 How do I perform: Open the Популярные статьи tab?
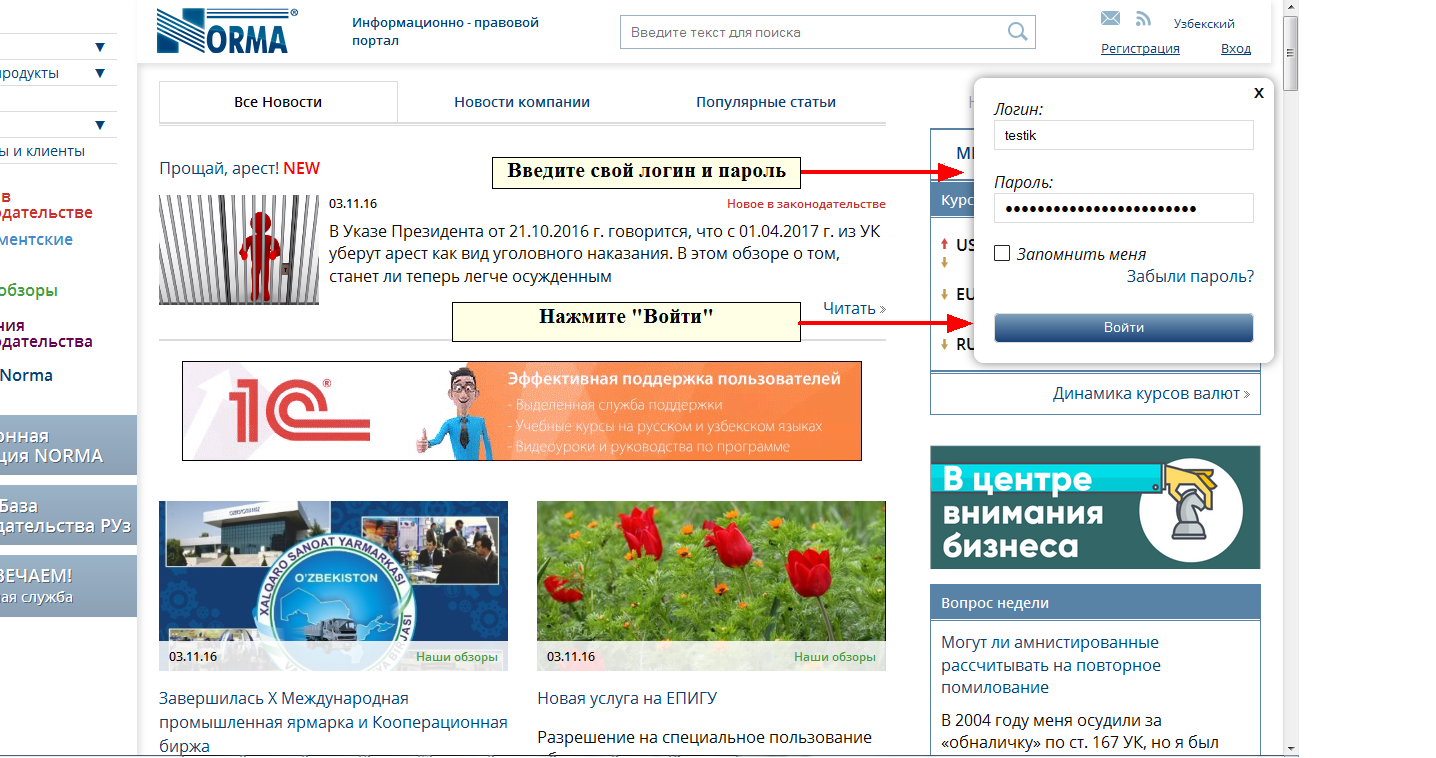pyautogui.click(x=766, y=101)
